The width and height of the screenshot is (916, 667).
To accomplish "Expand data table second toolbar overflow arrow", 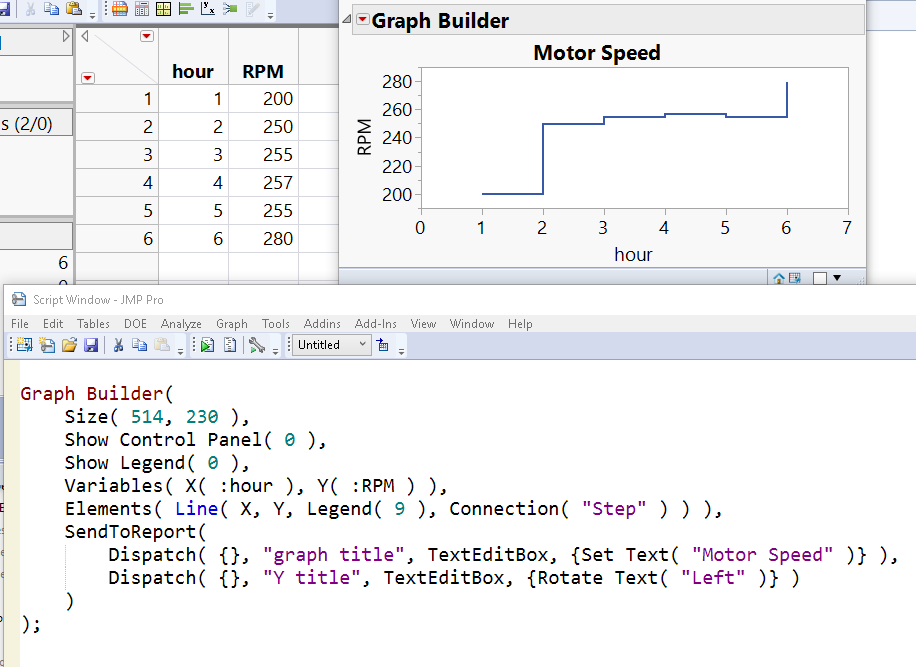I will click(x=270, y=15).
